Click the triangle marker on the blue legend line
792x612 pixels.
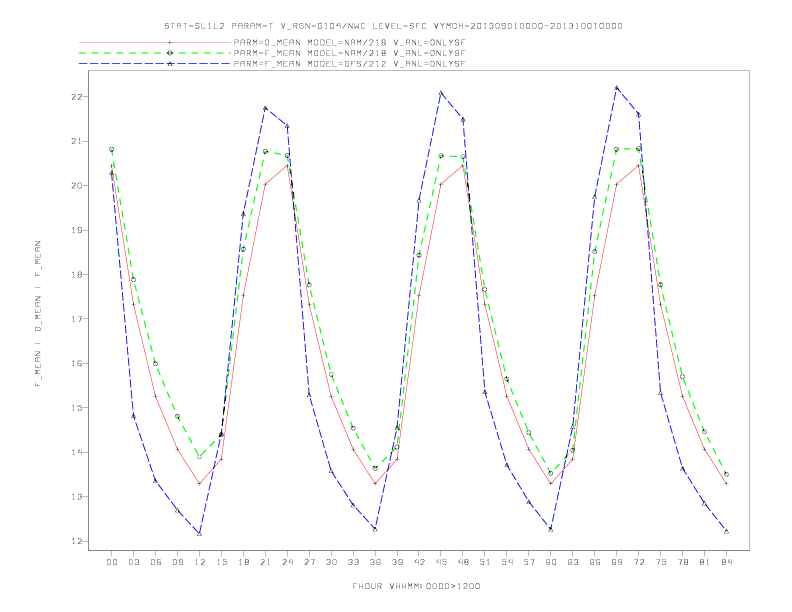[x=170, y=64]
